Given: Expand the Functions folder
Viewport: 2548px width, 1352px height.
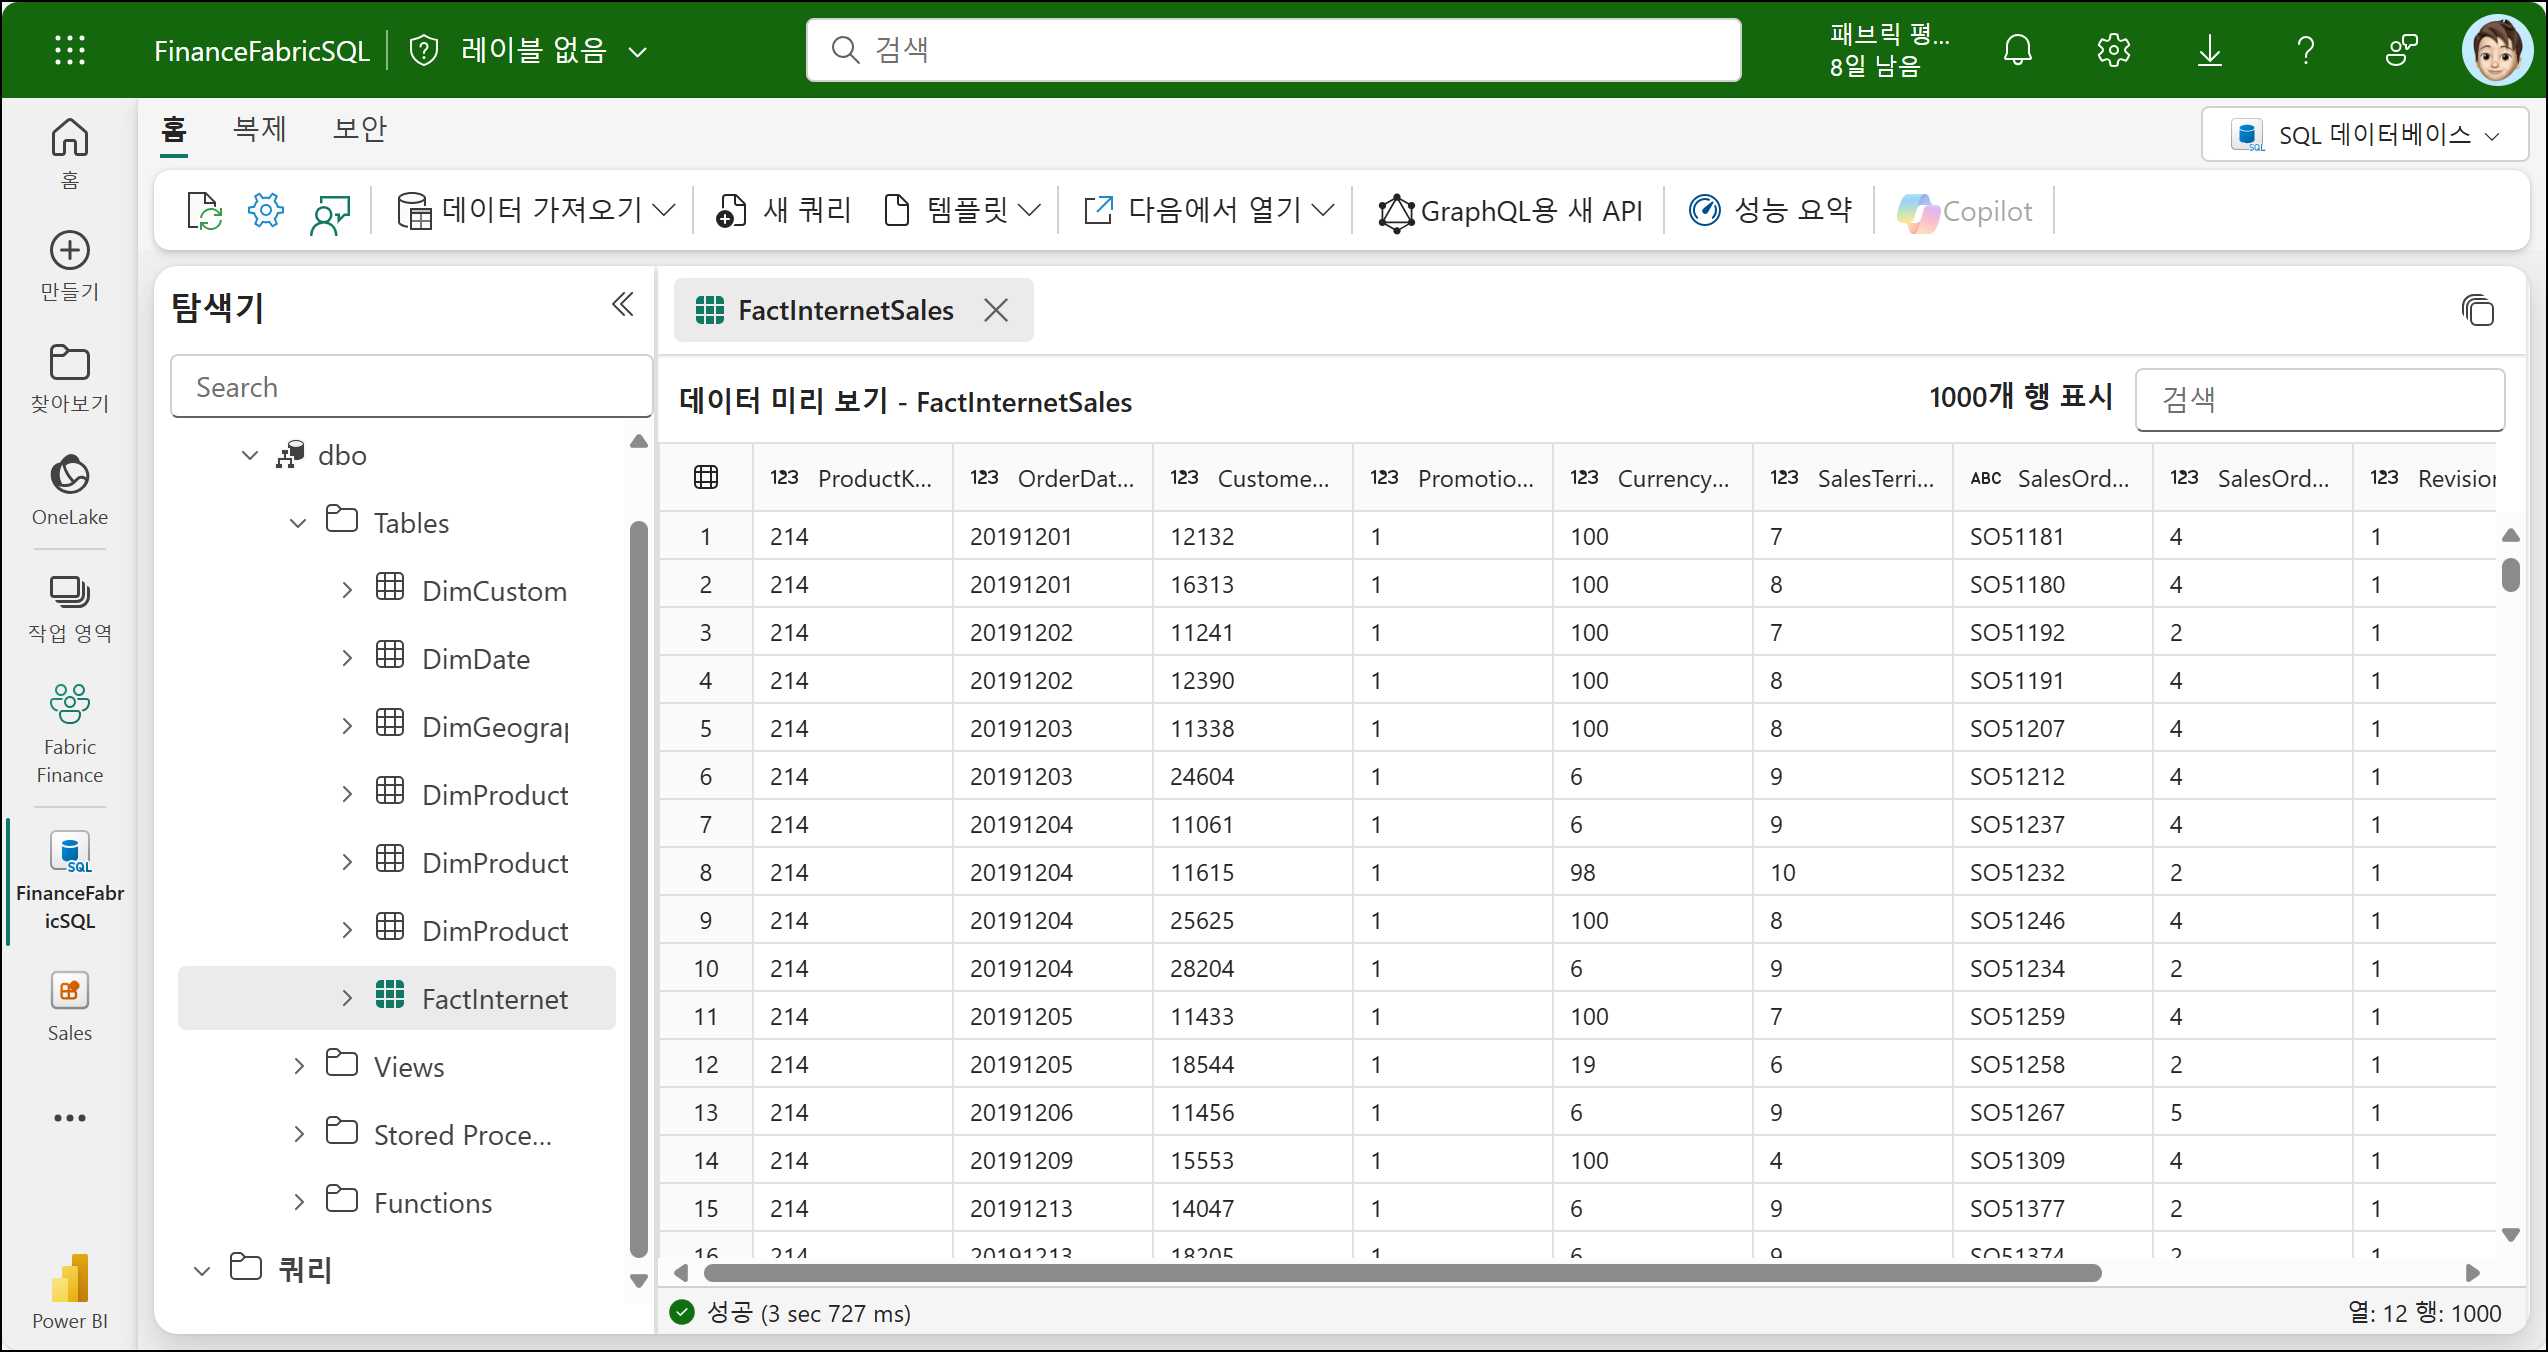Looking at the screenshot, I should tap(298, 1203).
